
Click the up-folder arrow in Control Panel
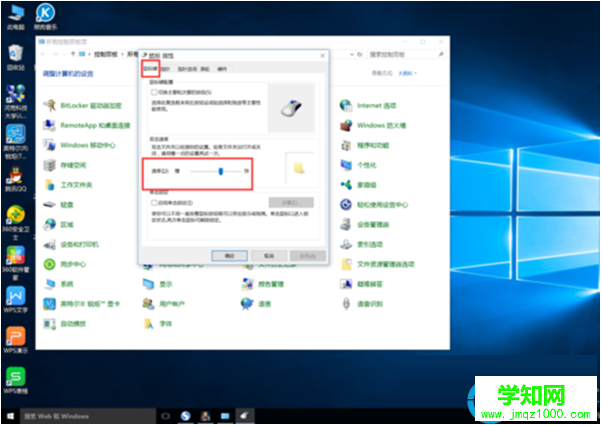coord(73,54)
